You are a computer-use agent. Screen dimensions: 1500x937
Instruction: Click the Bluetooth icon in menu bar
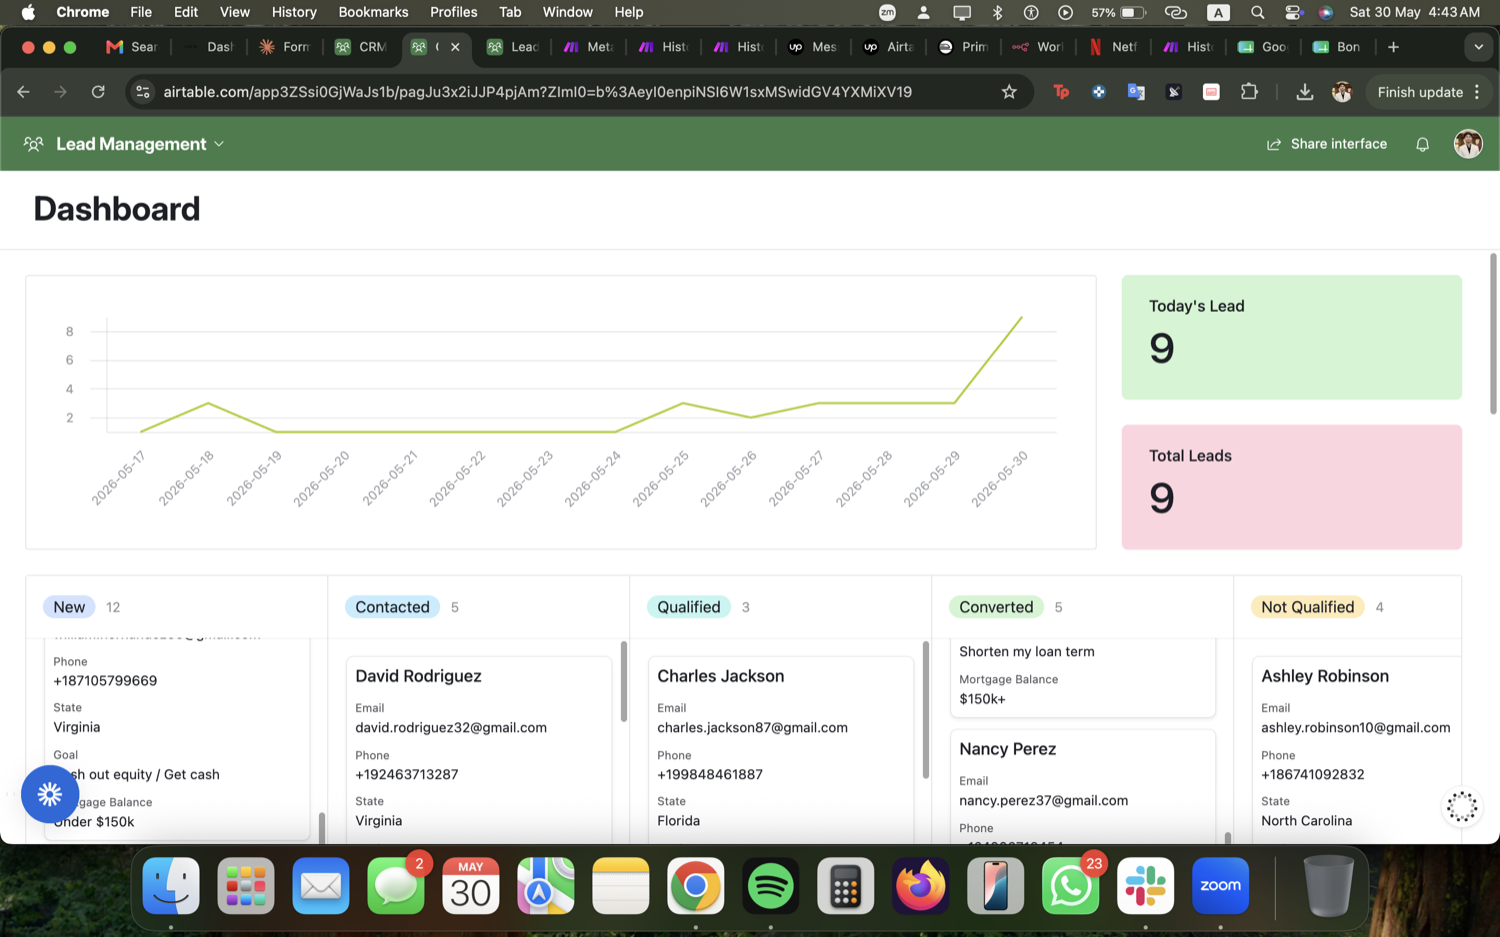tap(997, 12)
